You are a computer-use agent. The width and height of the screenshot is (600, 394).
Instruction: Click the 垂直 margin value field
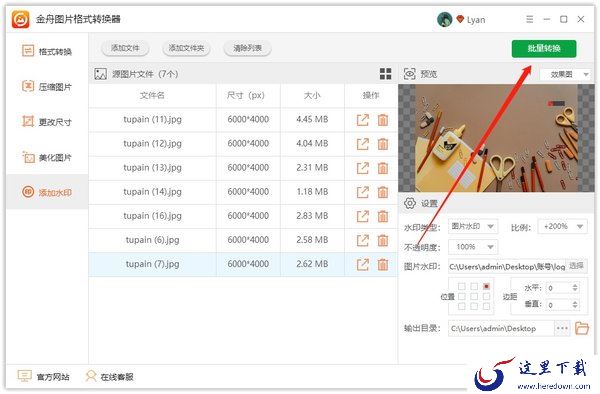pyautogui.click(x=559, y=305)
